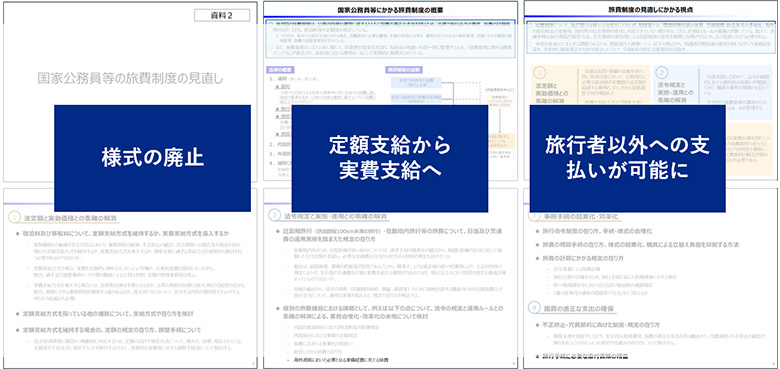The width and height of the screenshot is (780, 369).
Task: Click slide title 国家公務員等にかかる旅費制度の概要
Action: pyautogui.click(x=390, y=9)
